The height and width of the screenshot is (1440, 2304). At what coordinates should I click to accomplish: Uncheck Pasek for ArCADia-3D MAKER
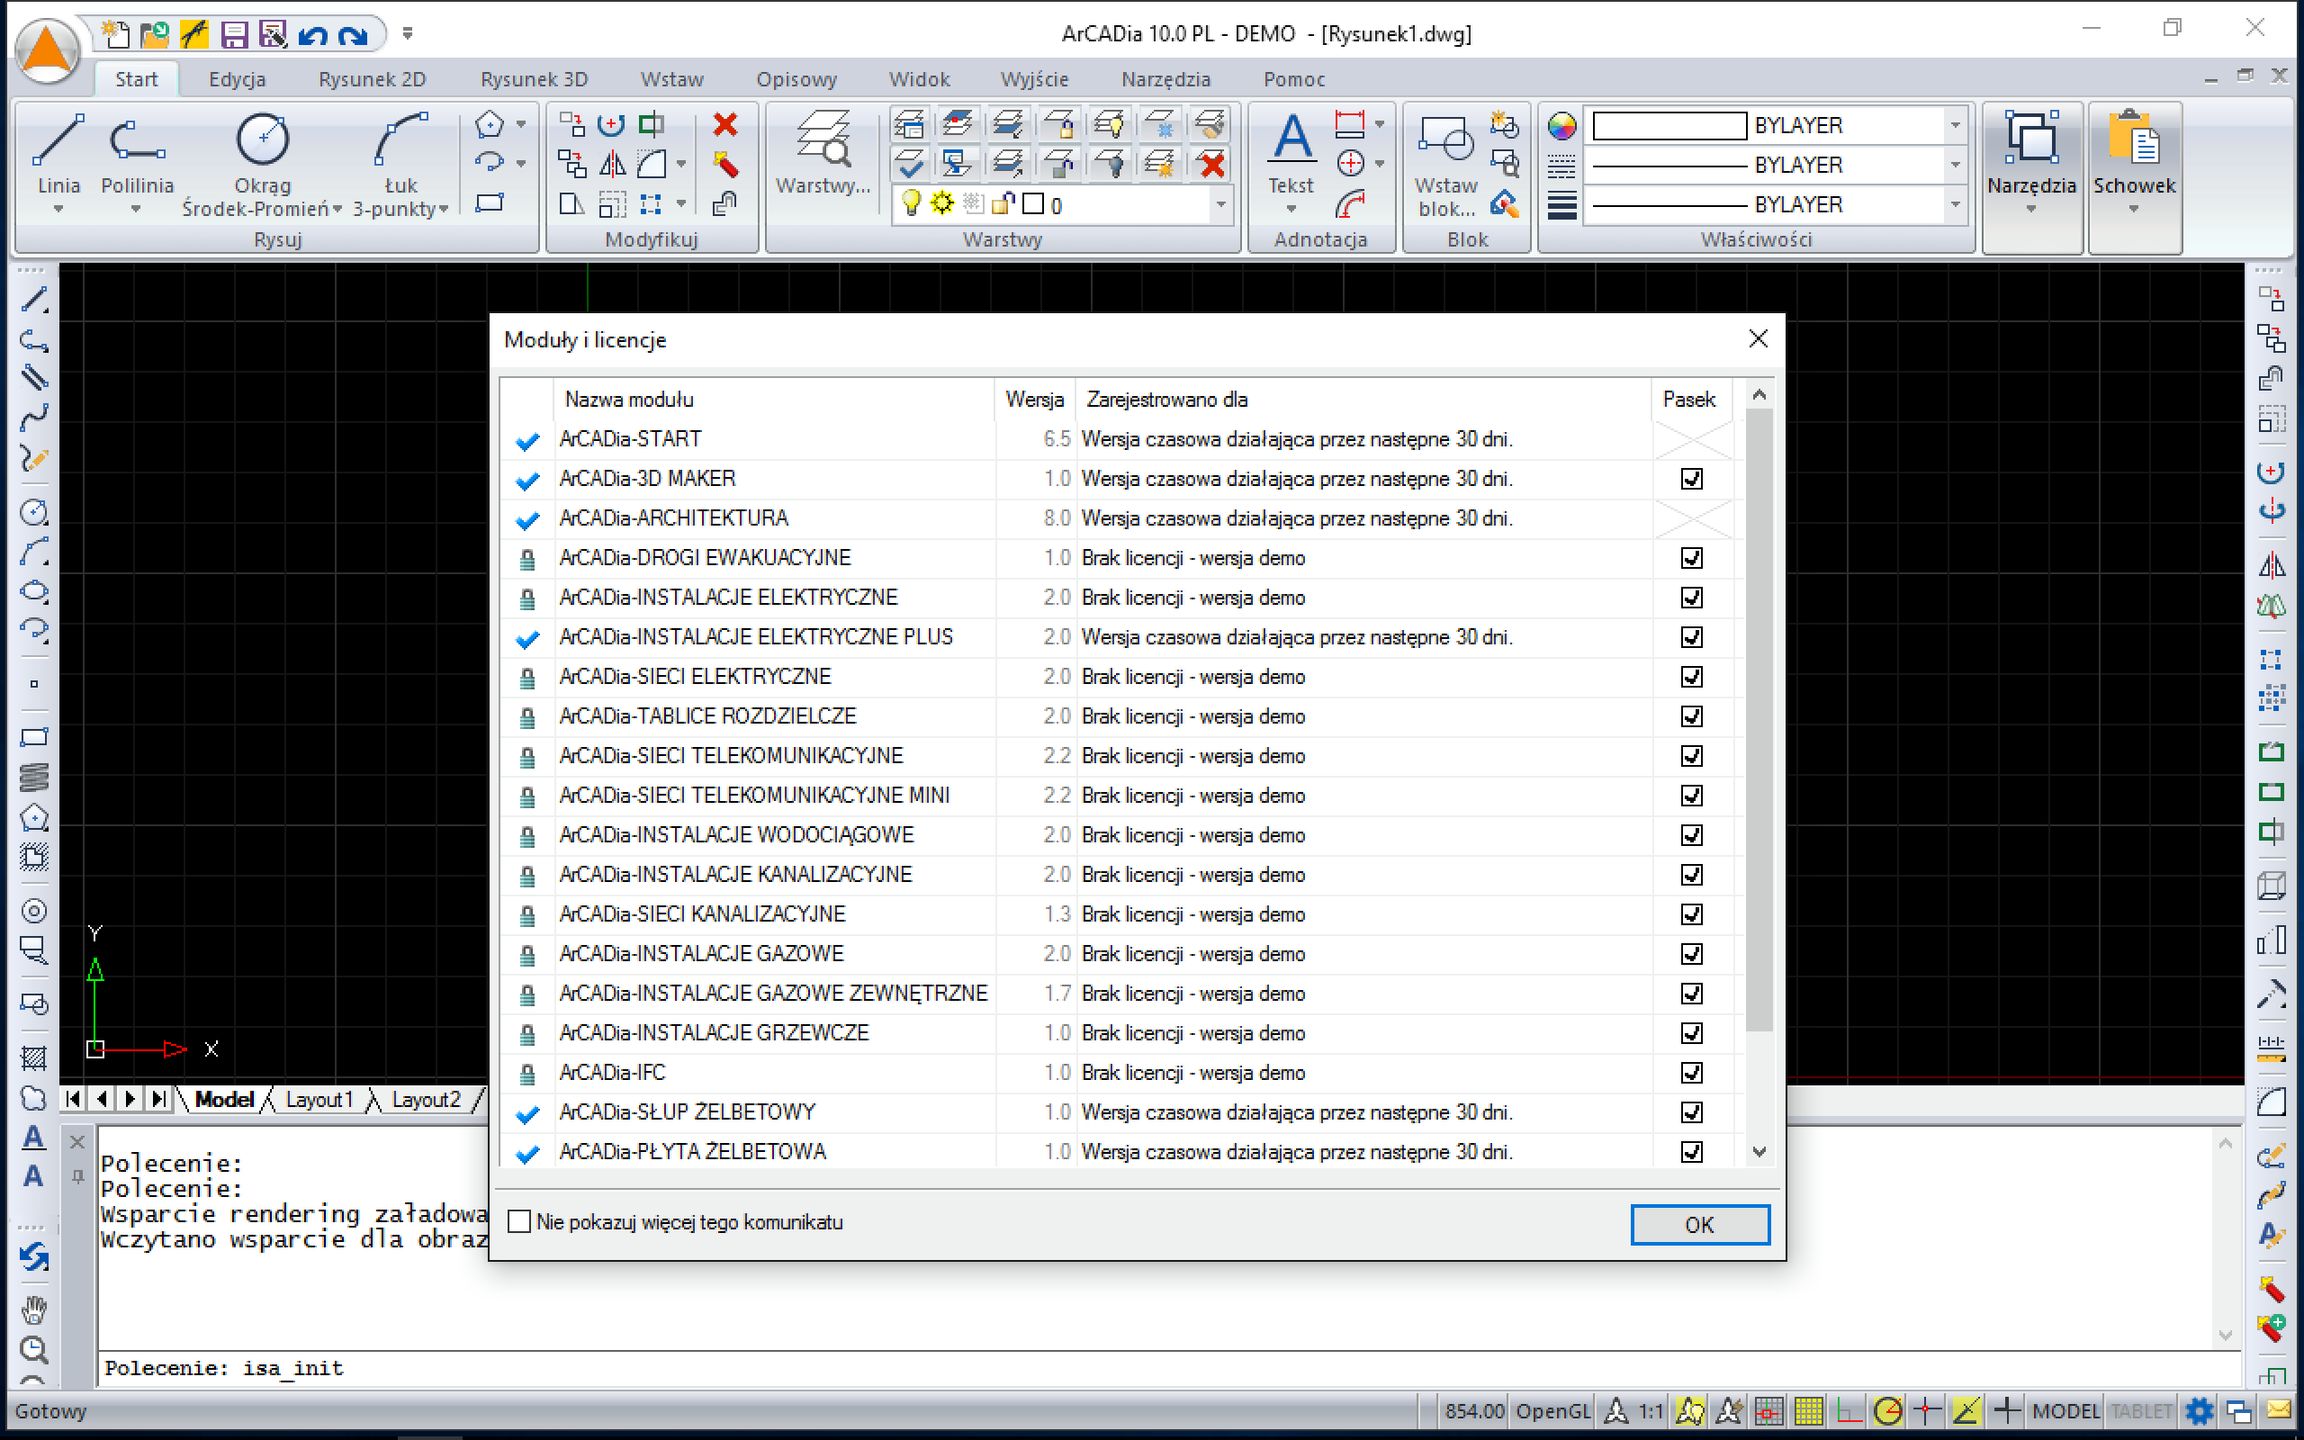[x=1691, y=479]
